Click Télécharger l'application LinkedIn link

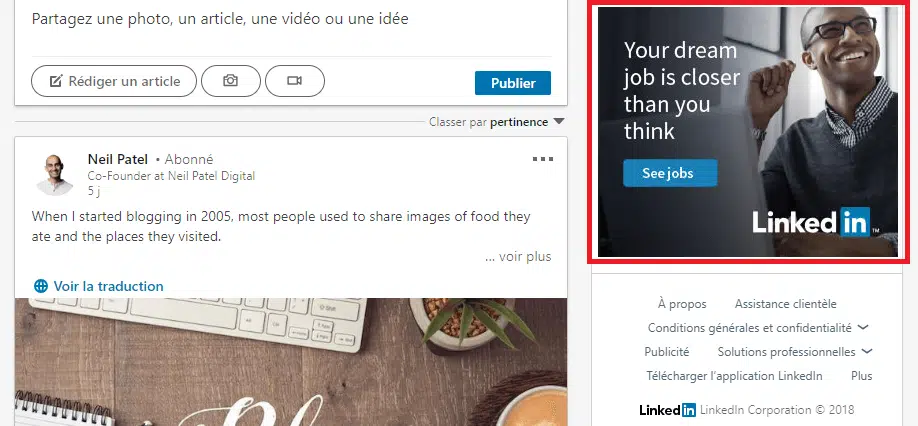coord(734,376)
